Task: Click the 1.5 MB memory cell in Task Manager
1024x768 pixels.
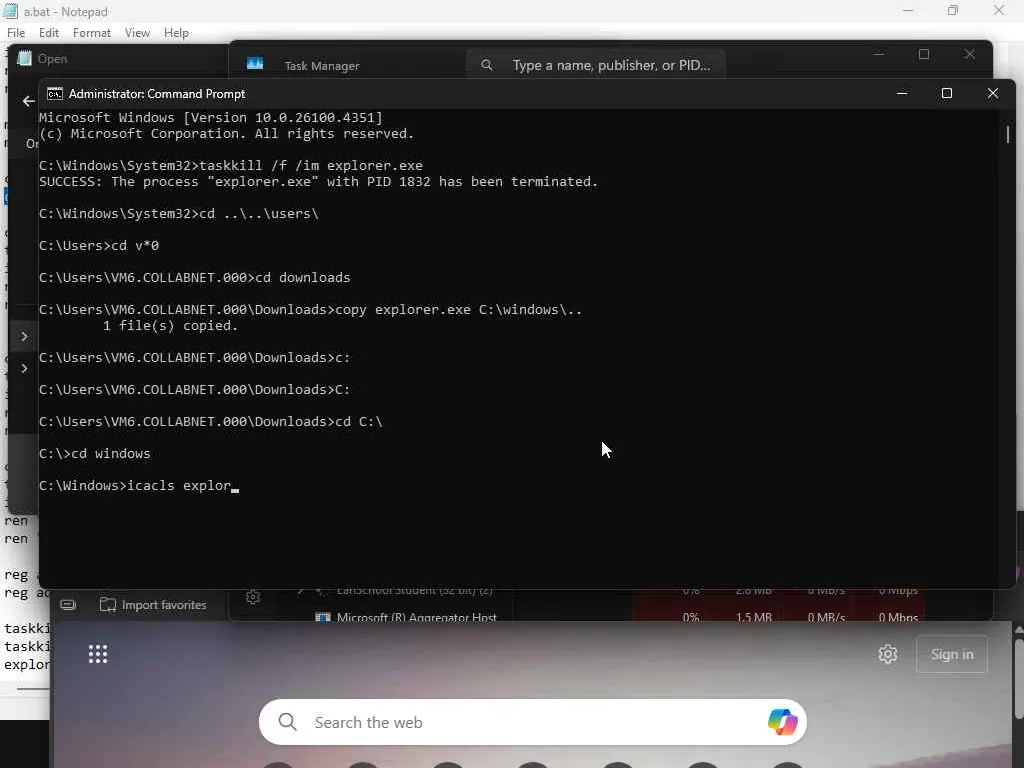Action: [x=754, y=616]
